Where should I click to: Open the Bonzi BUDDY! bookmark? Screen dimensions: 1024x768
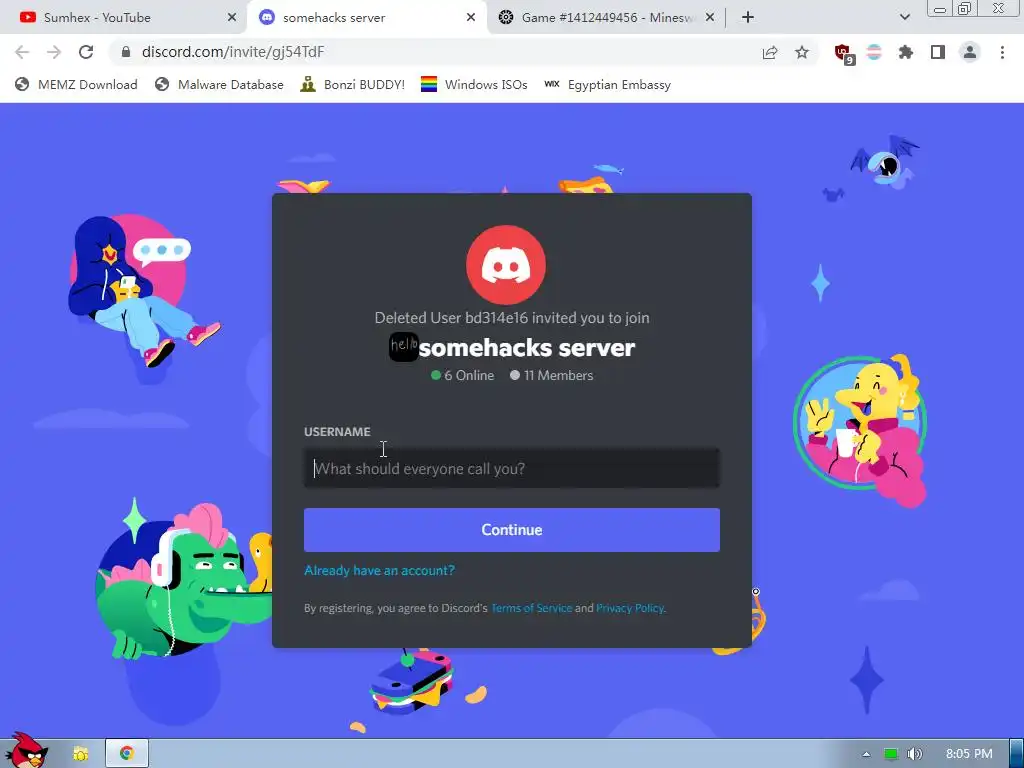353,84
